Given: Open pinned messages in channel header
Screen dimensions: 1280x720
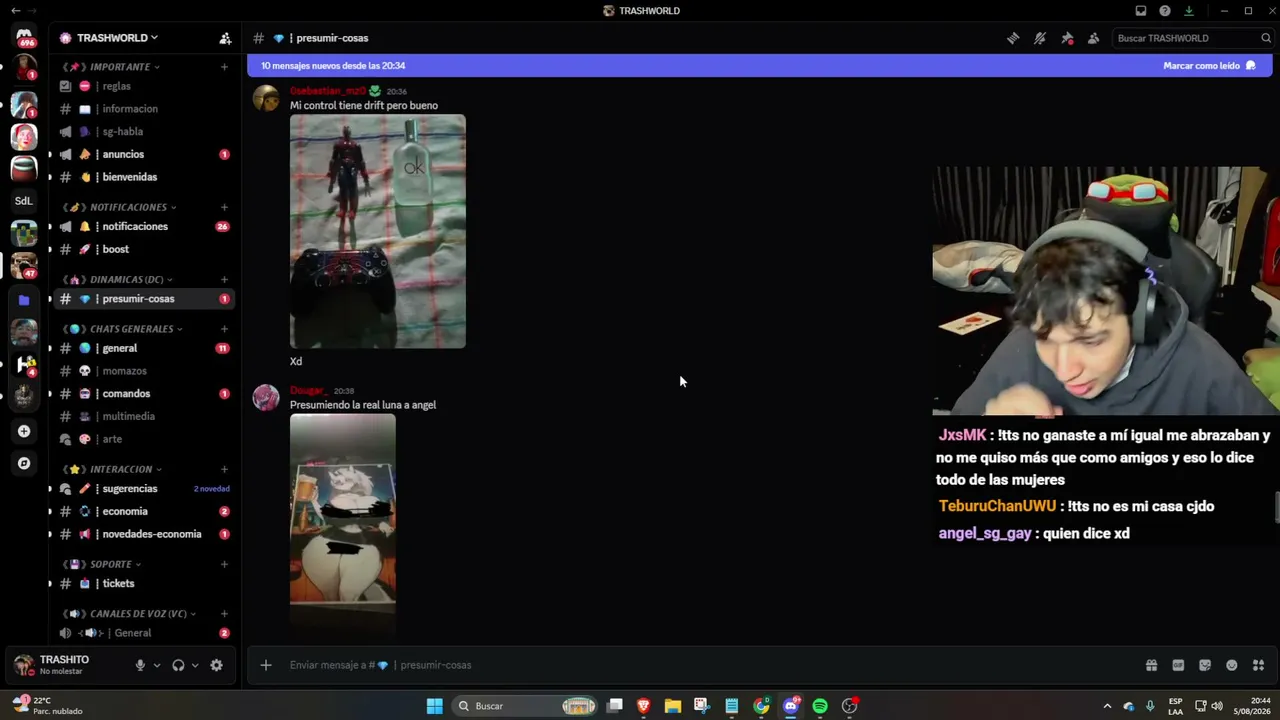Looking at the screenshot, I should pos(1067,38).
